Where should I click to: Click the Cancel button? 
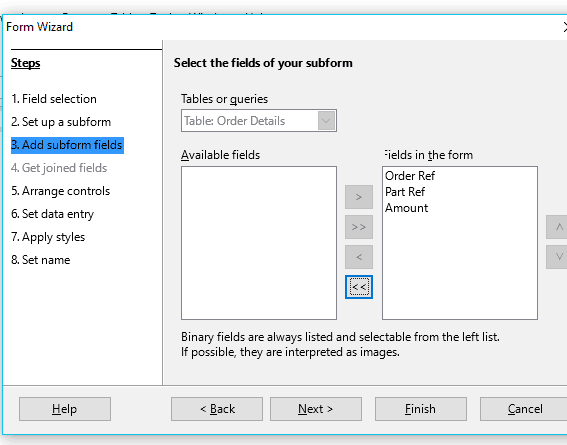(525, 409)
